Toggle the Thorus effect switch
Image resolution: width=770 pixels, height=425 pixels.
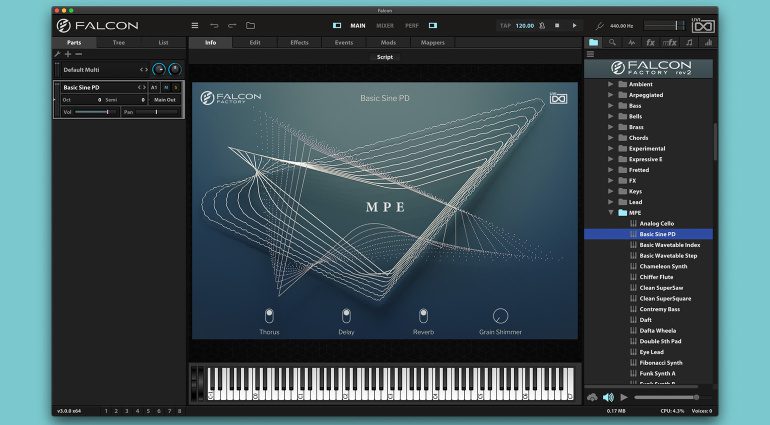pos(269,315)
